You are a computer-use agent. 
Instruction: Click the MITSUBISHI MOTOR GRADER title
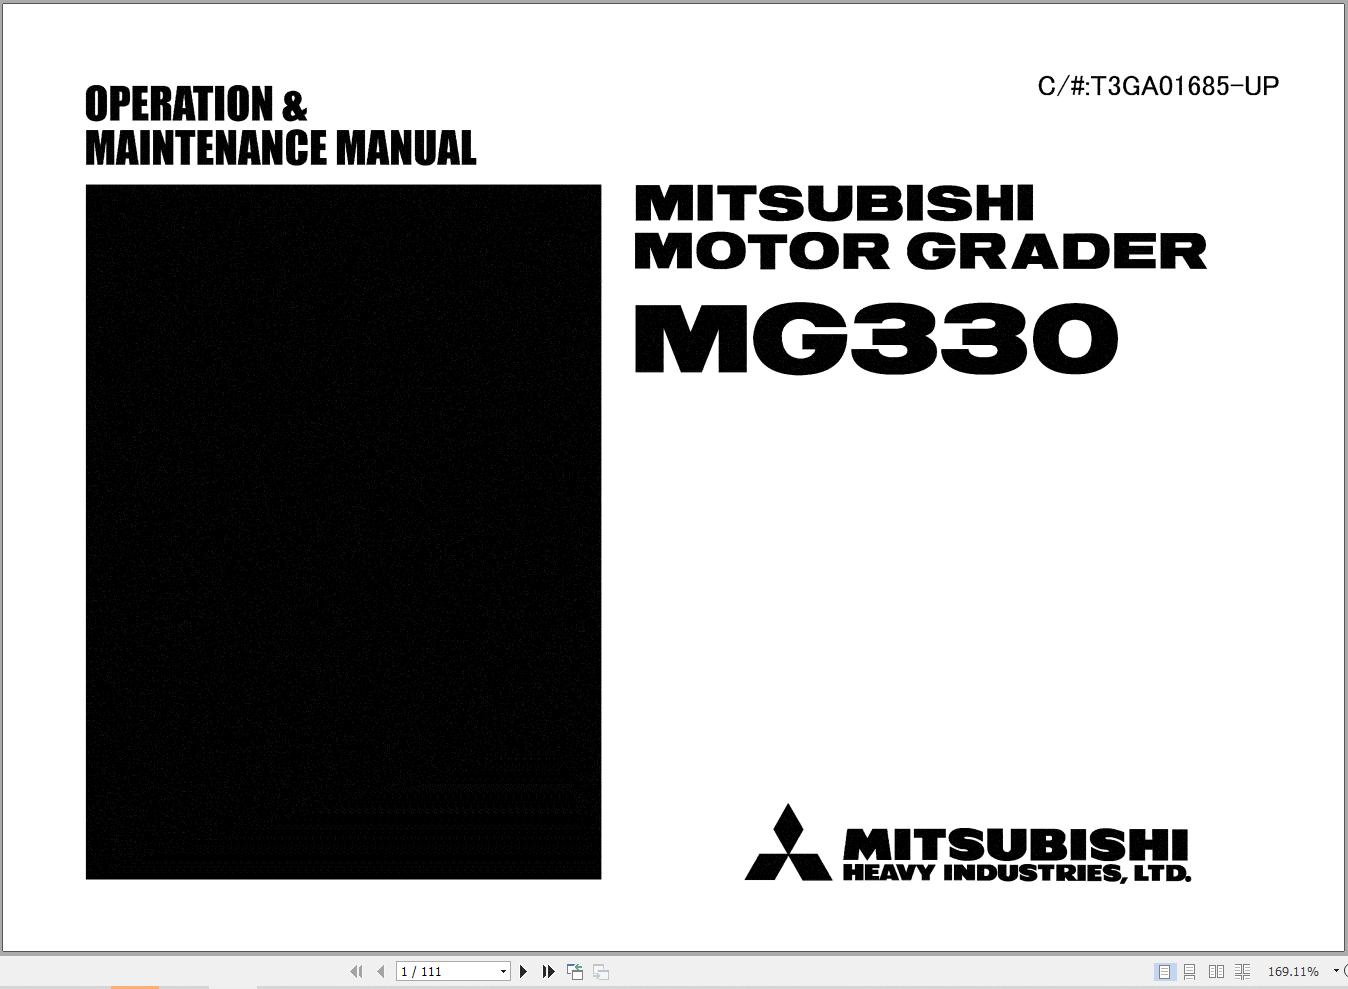click(920, 227)
